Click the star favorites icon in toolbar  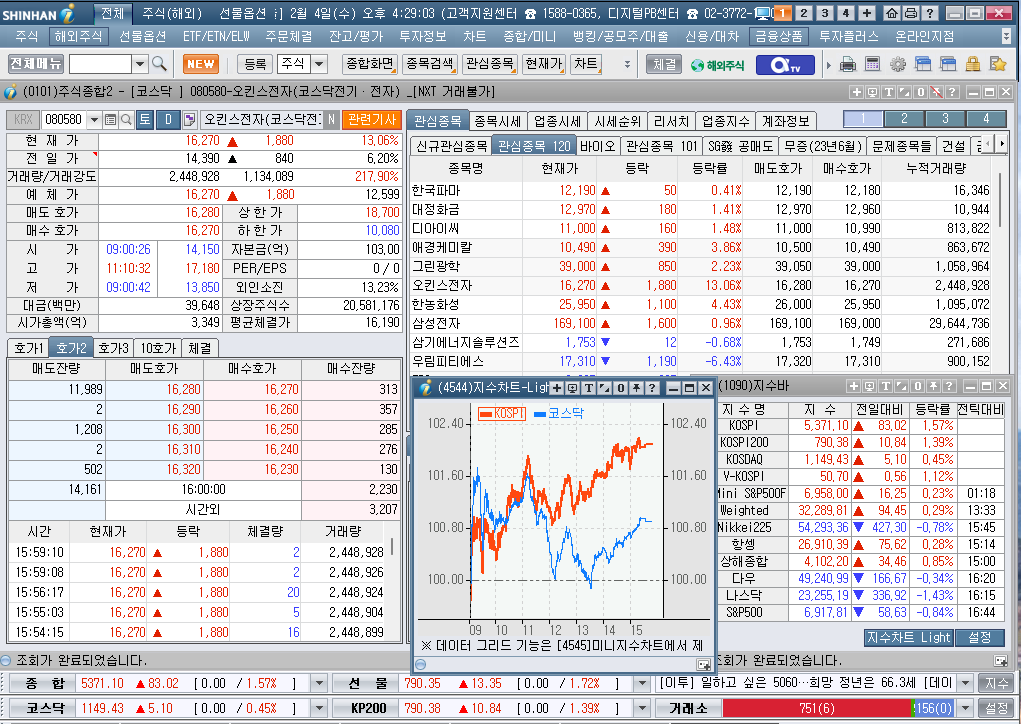coord(998,64)
